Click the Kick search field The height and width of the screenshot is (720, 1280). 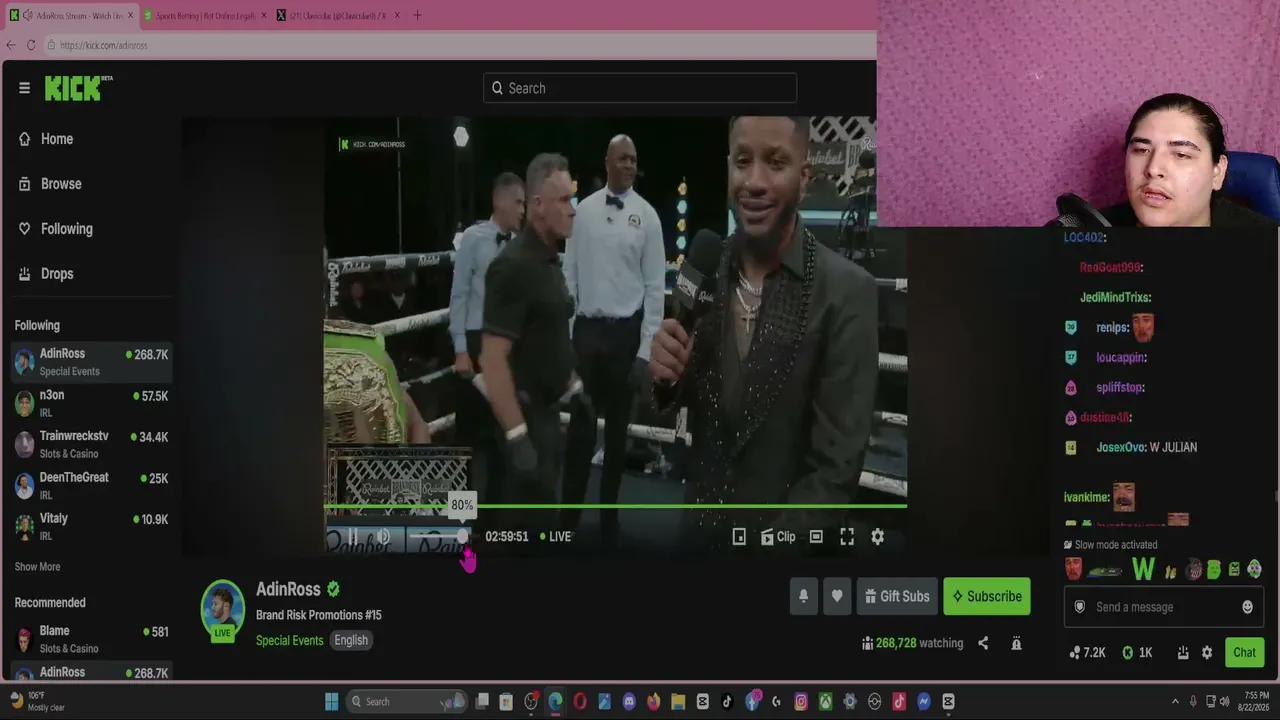(x=640, y=88)
